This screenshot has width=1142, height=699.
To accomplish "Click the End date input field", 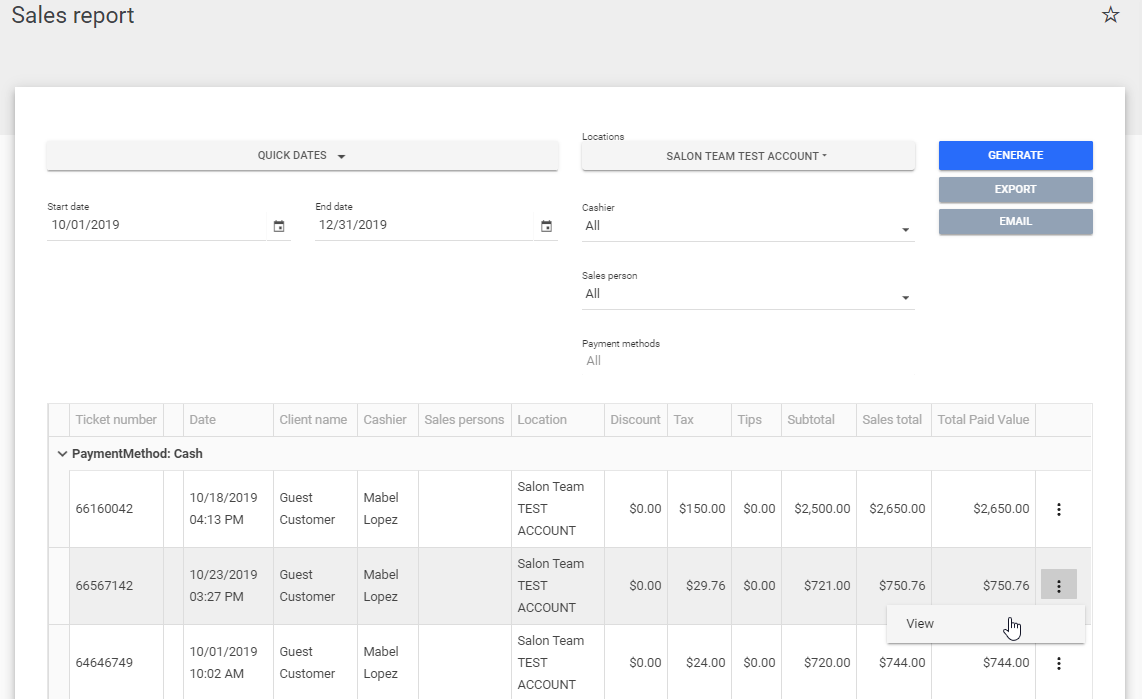I will [420, 226].
